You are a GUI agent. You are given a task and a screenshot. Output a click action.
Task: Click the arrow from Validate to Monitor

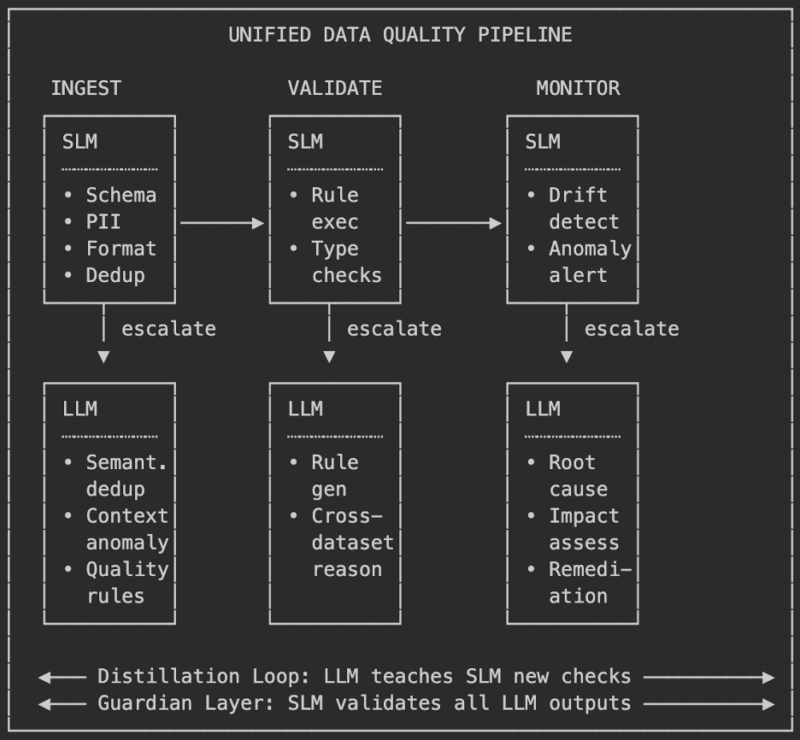click(453, 223)
